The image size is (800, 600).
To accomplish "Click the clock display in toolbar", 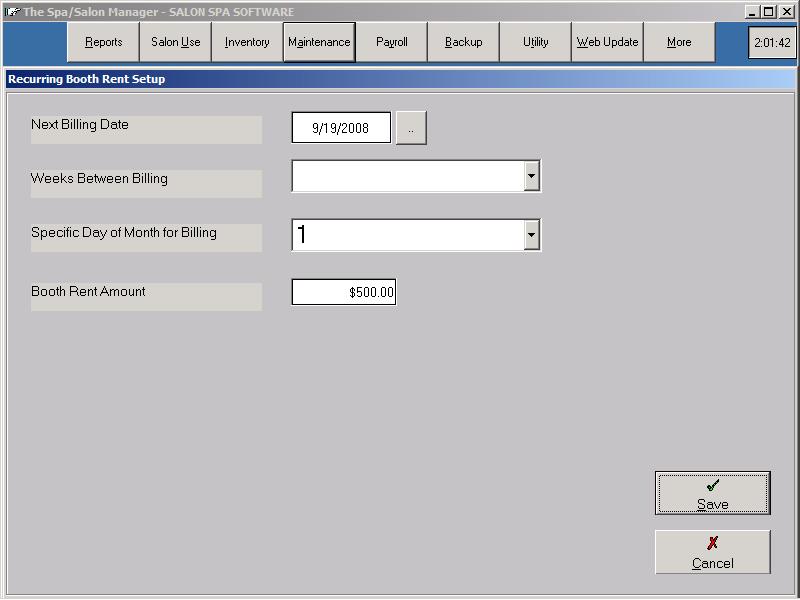I will click(772, 42).
